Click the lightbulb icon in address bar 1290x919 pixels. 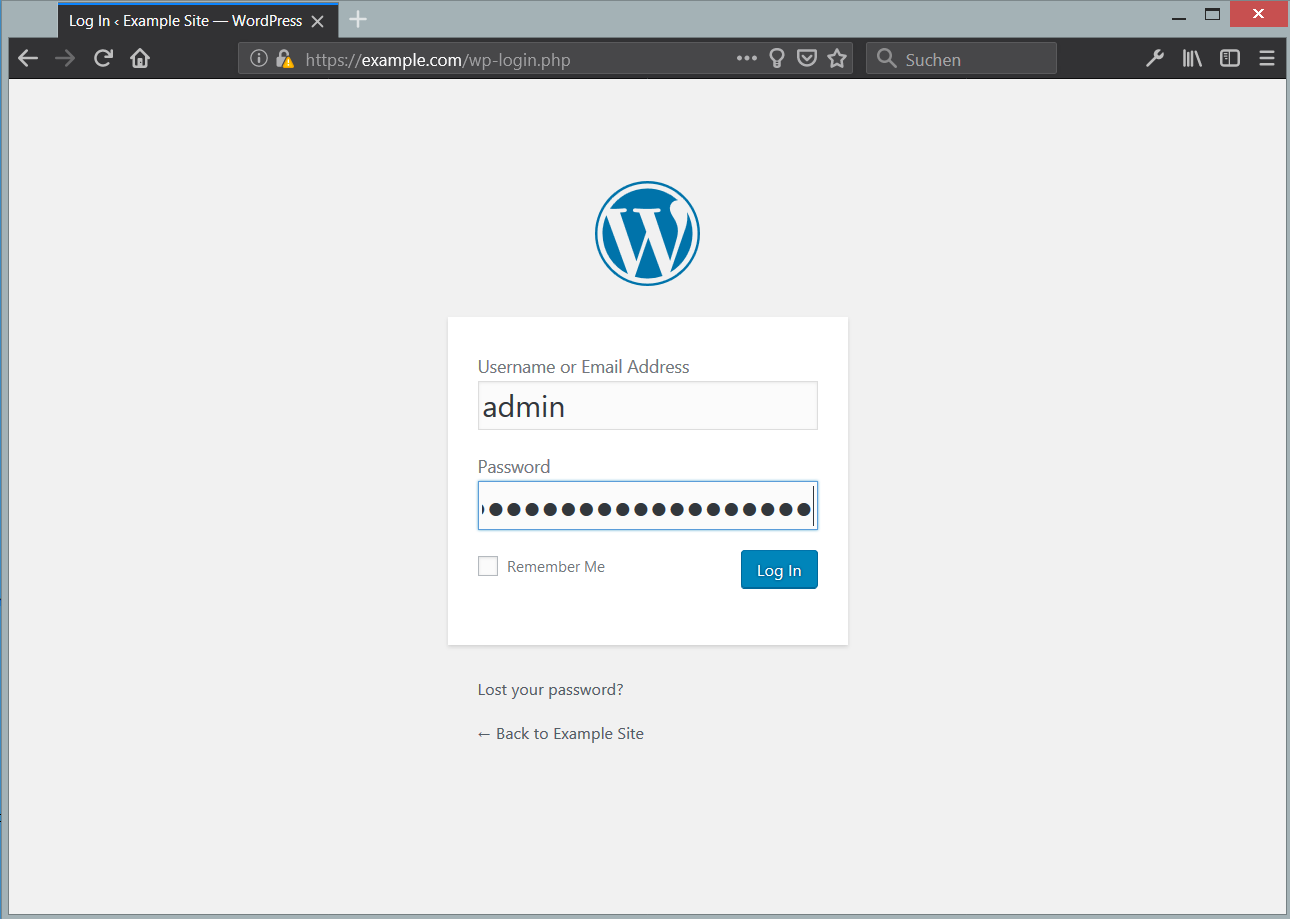776,59
